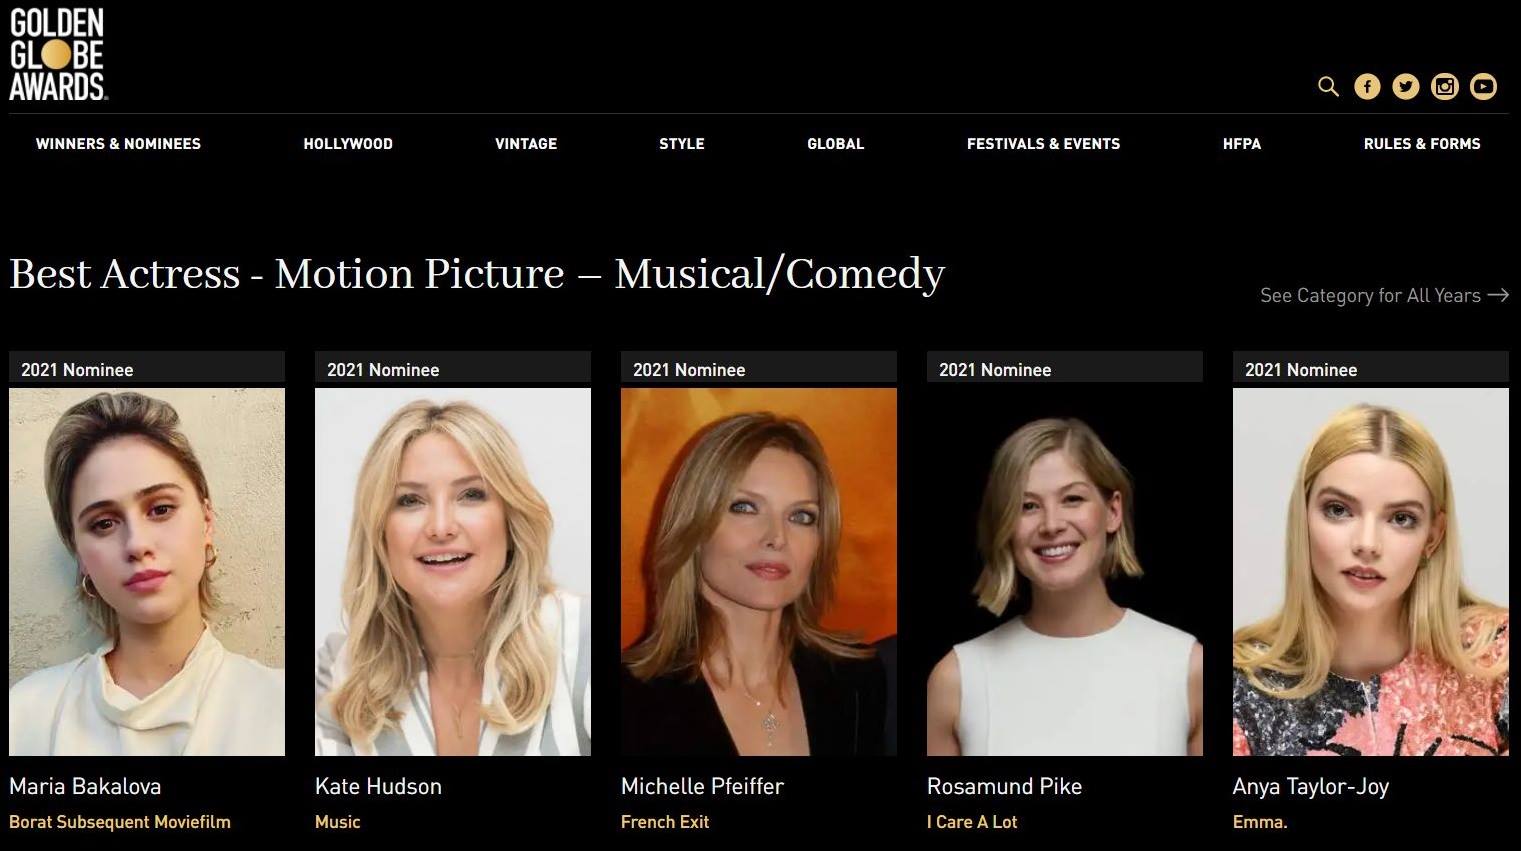Open the Emma. film link
The height and width of the screenshot is (851, 1521).
coord(1260,822)
